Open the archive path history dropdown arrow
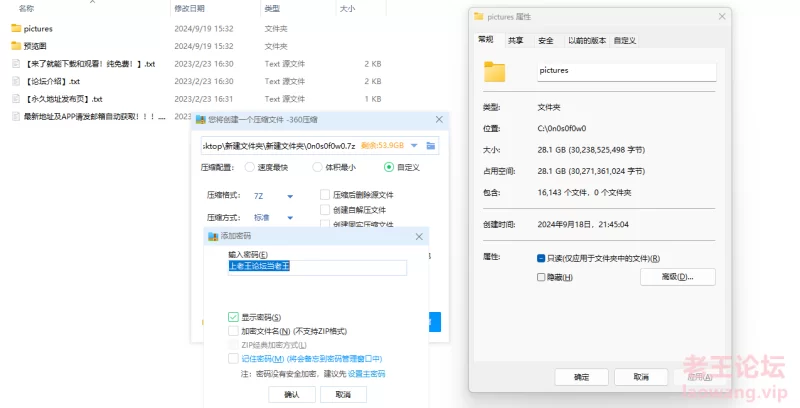The width and height of the screenshot is (800, 408). coord(414,145)
